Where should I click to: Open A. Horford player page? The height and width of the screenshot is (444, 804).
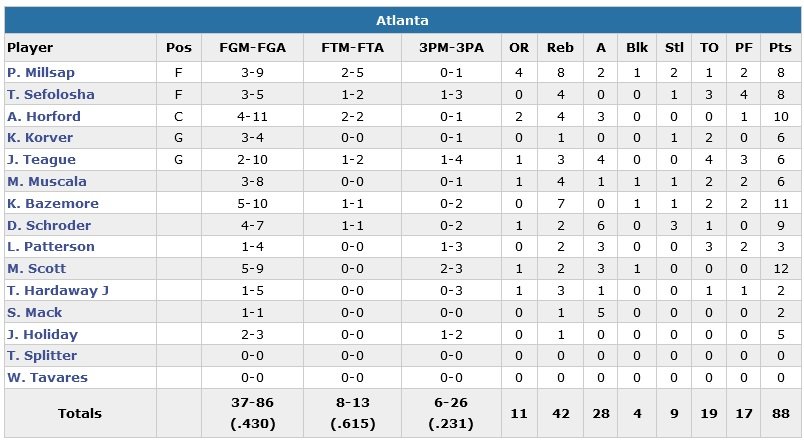tap(44, 116)
